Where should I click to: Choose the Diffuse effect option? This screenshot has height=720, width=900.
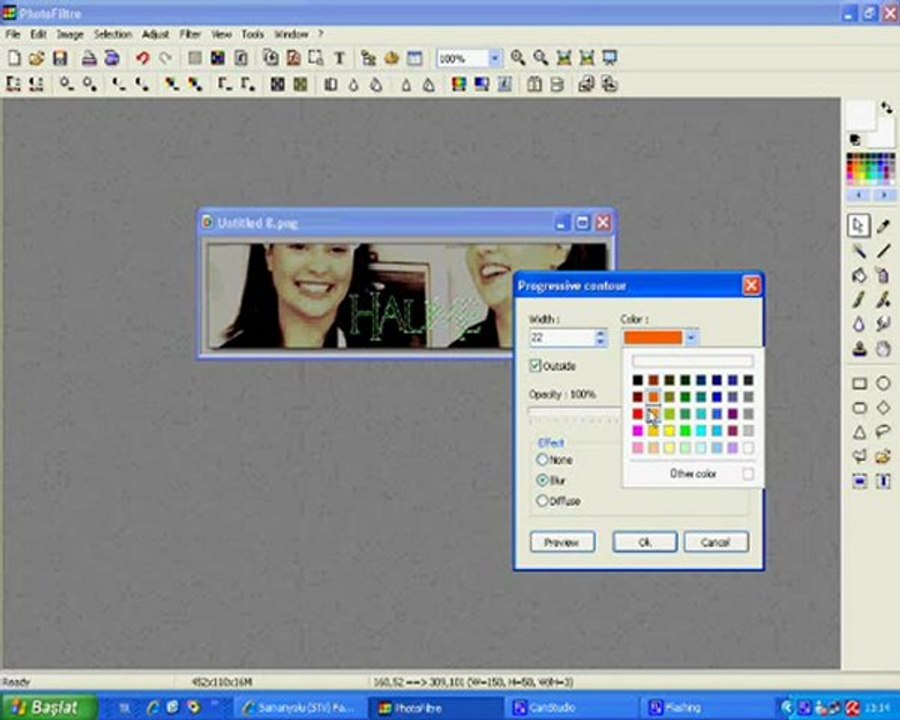click(543, 501)
